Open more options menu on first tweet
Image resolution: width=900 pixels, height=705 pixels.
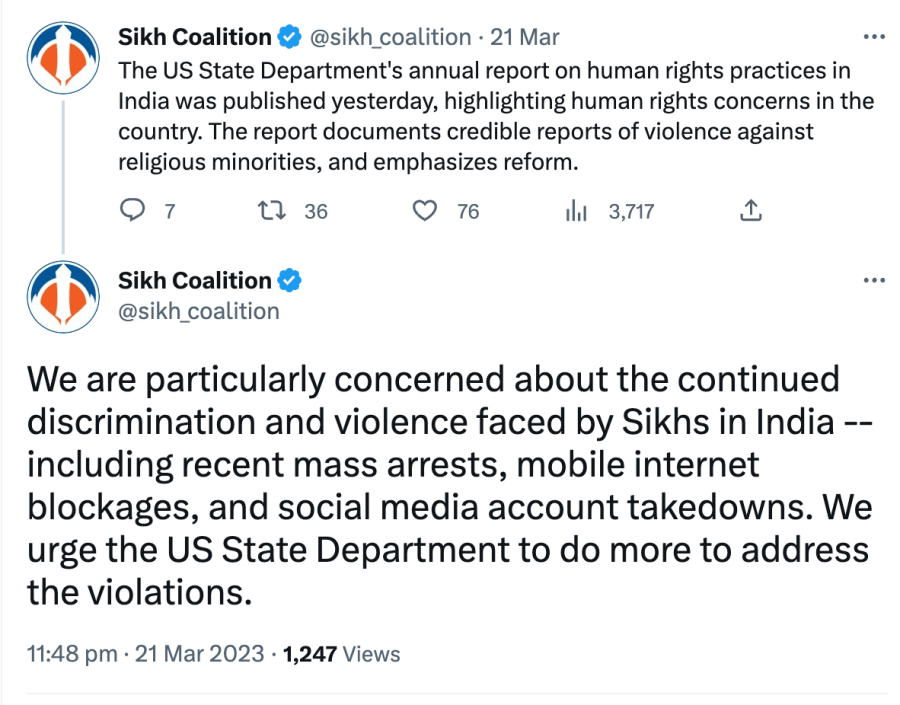(x=873, y=38)
